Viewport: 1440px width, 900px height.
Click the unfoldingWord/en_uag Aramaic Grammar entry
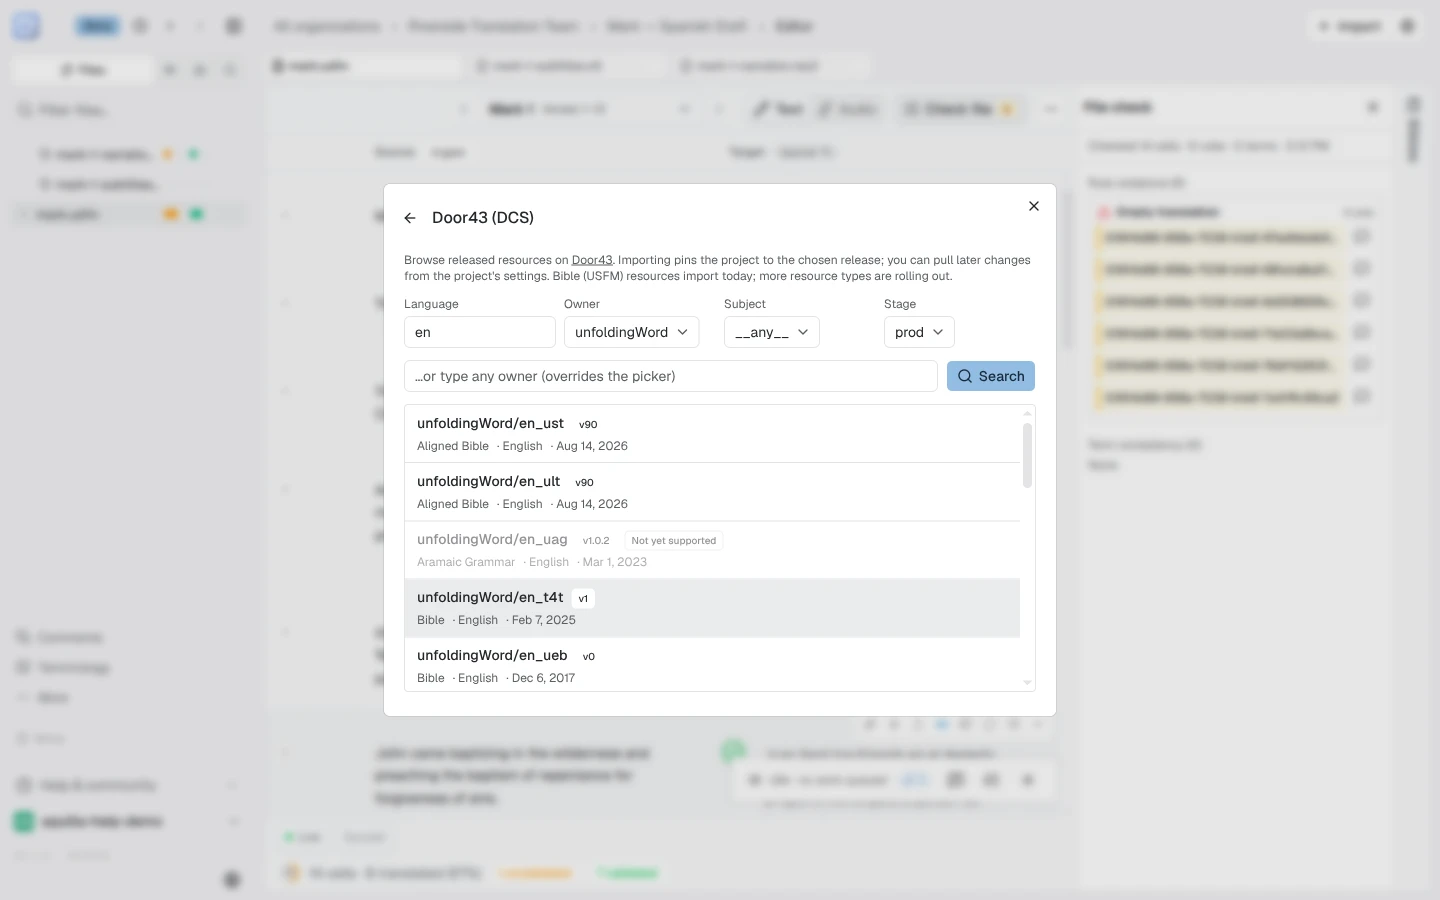712,550
